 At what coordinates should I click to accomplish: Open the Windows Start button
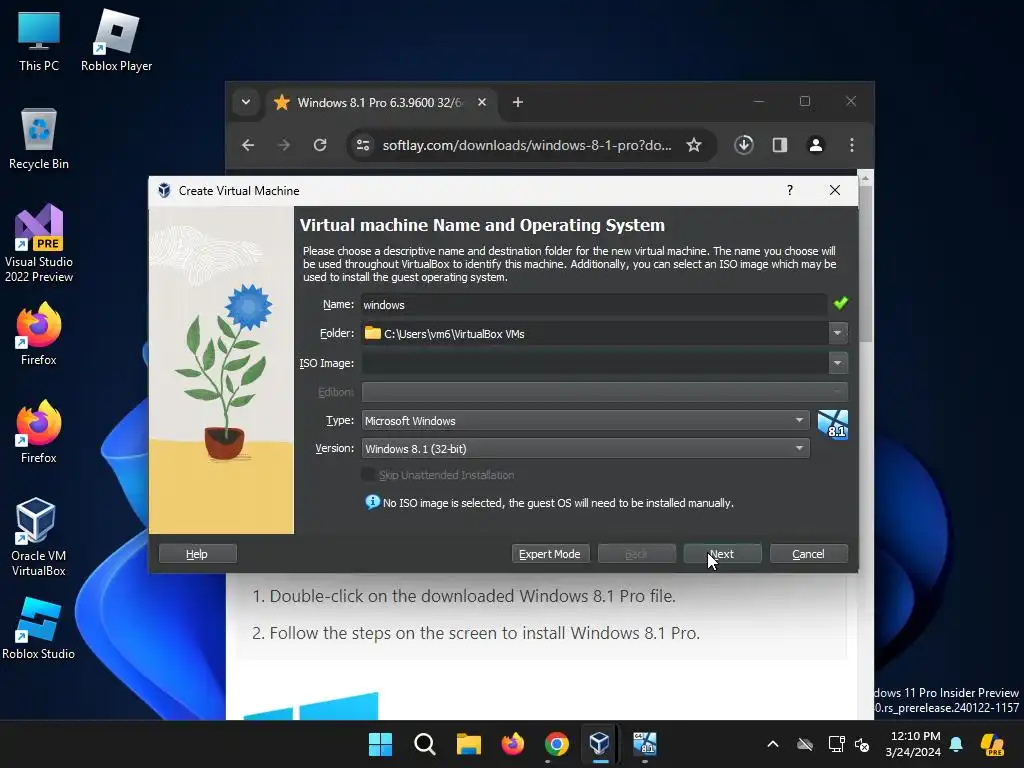(x=380, y=744)
